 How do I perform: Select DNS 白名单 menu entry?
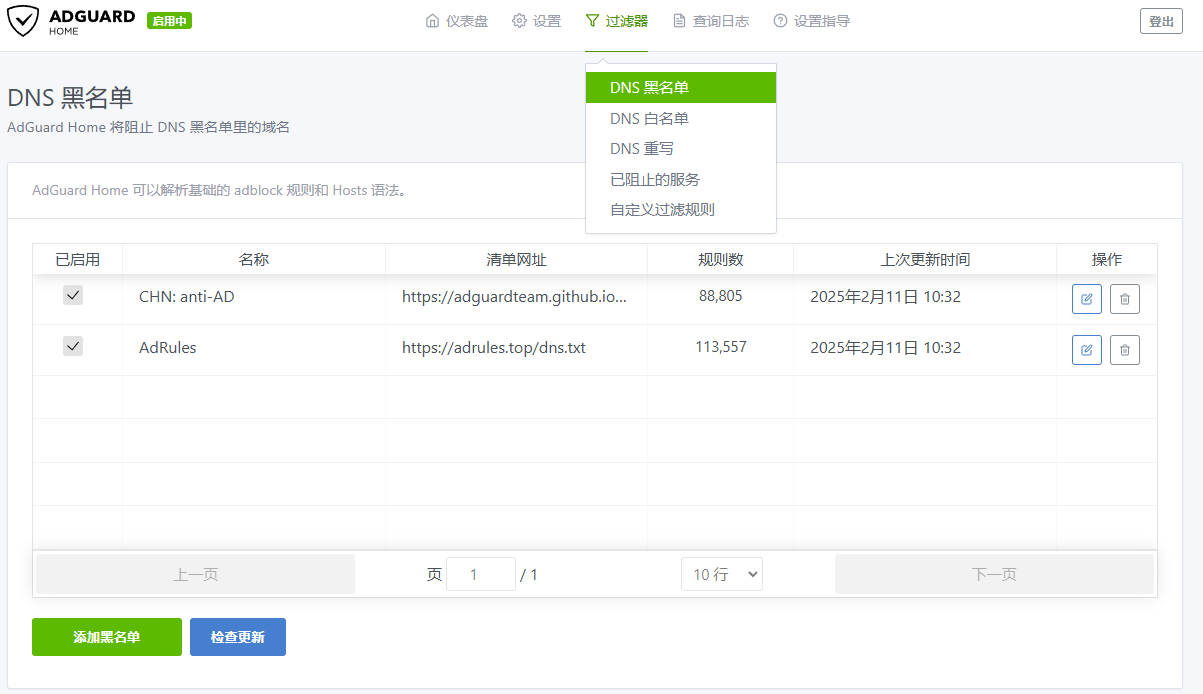(x=681, y=119)
